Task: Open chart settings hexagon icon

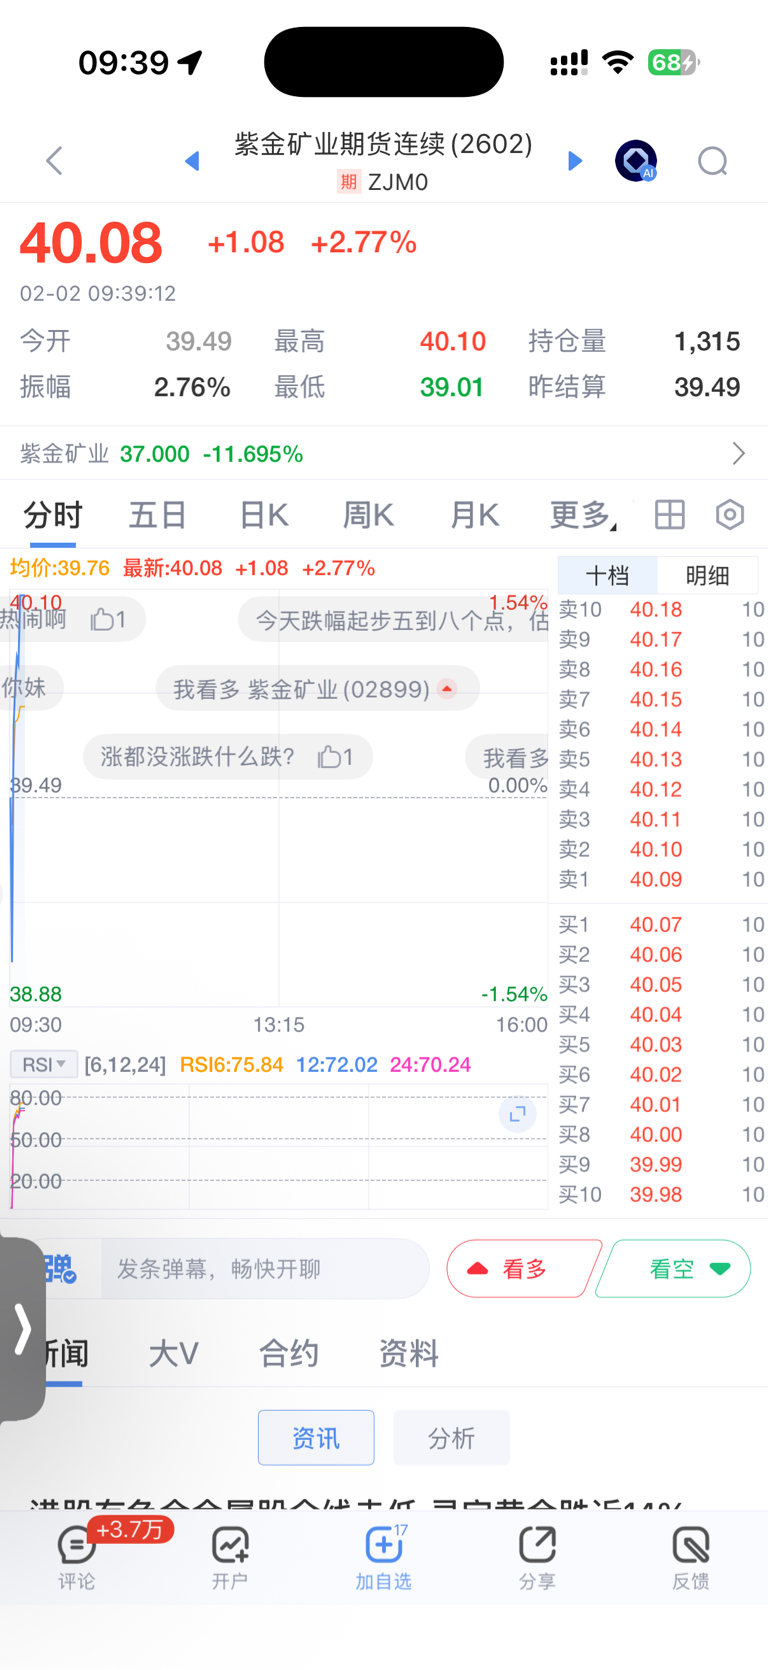Action: [730, 515]
